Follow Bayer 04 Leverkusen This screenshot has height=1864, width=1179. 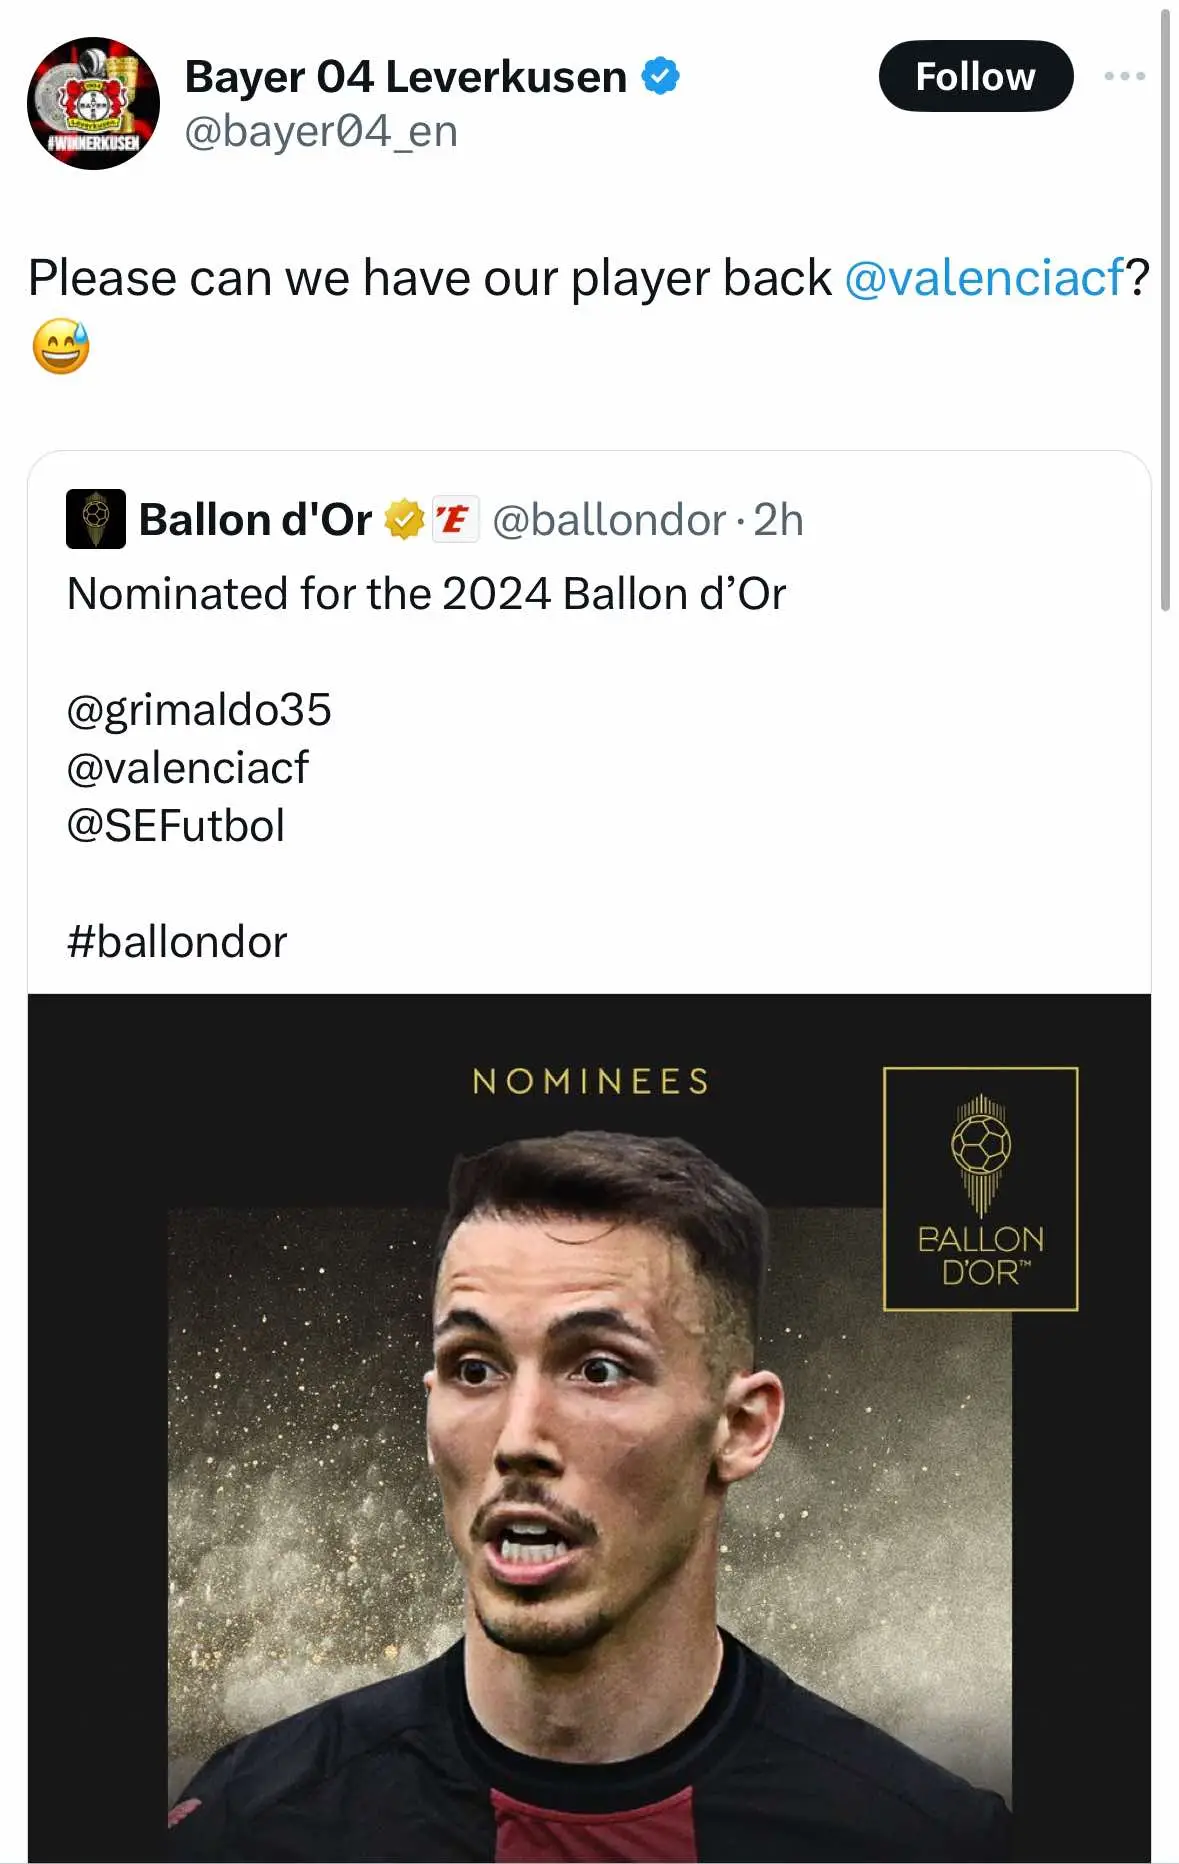[x=975, y=76]
